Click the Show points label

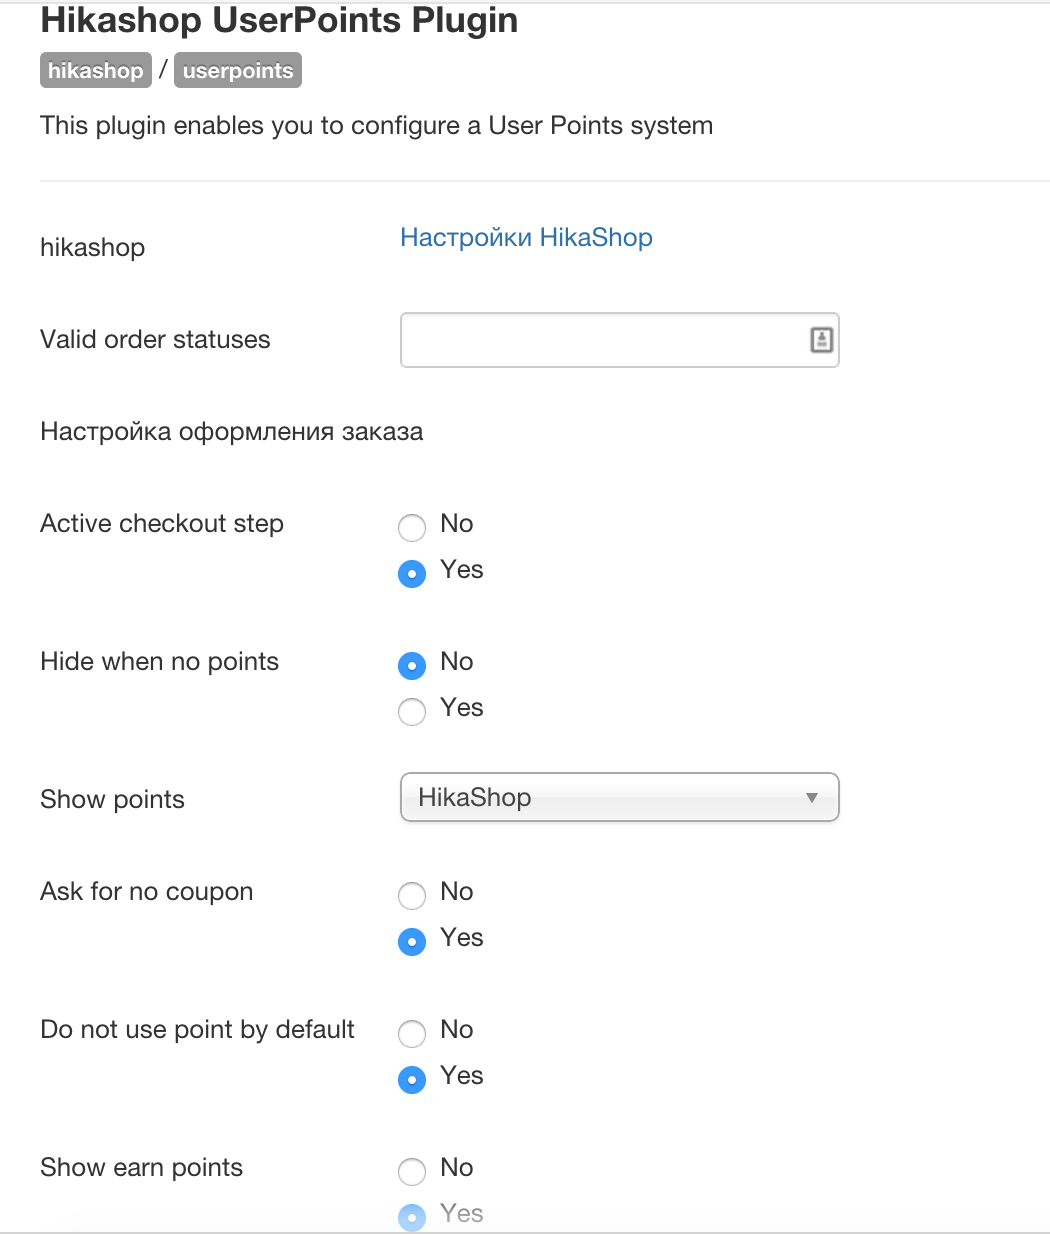tap(112, 800)
